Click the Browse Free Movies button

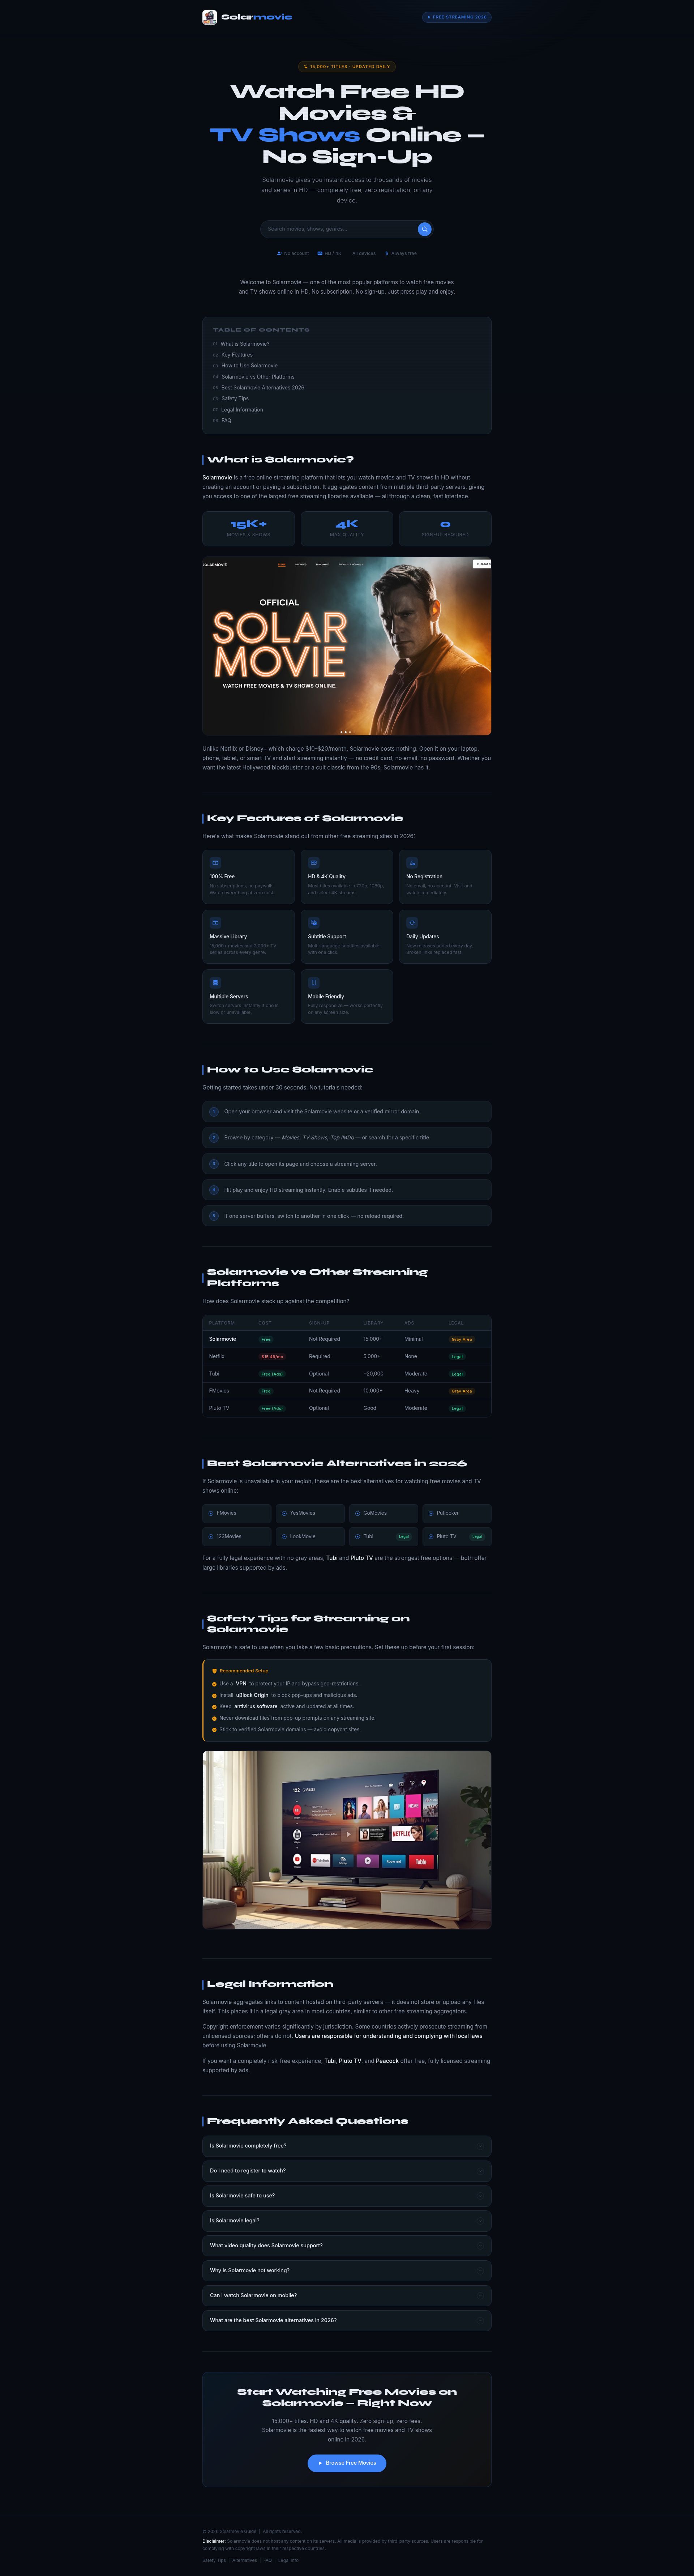pyautogui.click(x=347, y=2463)
